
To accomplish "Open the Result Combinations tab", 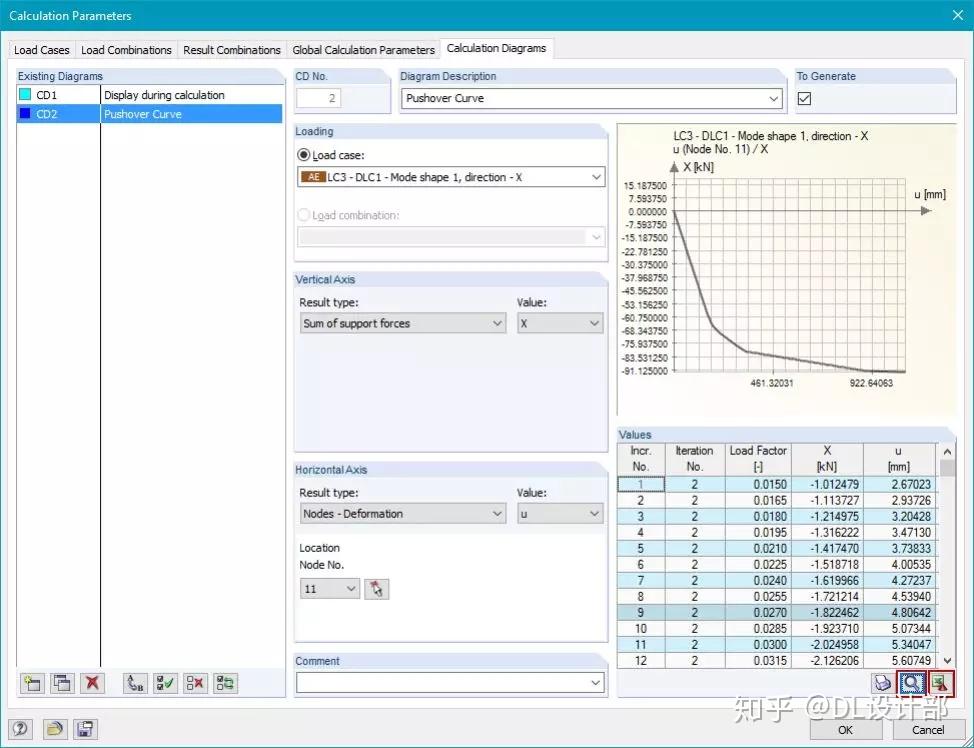I will [232, 50].
